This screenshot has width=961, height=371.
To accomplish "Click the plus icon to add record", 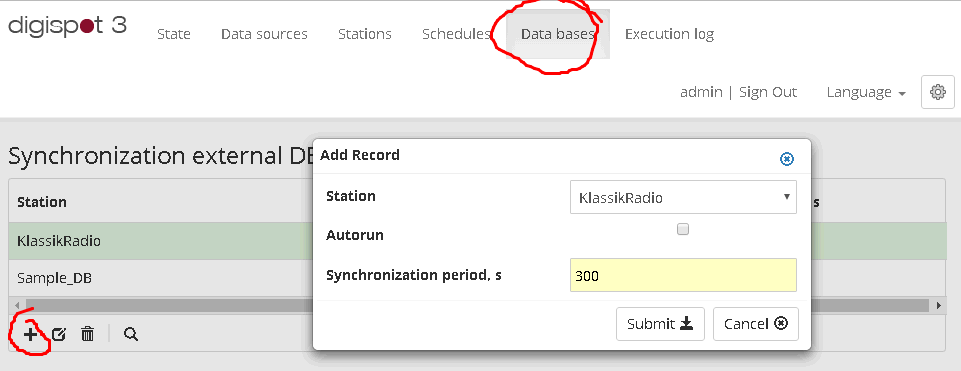I will [29, 334].
